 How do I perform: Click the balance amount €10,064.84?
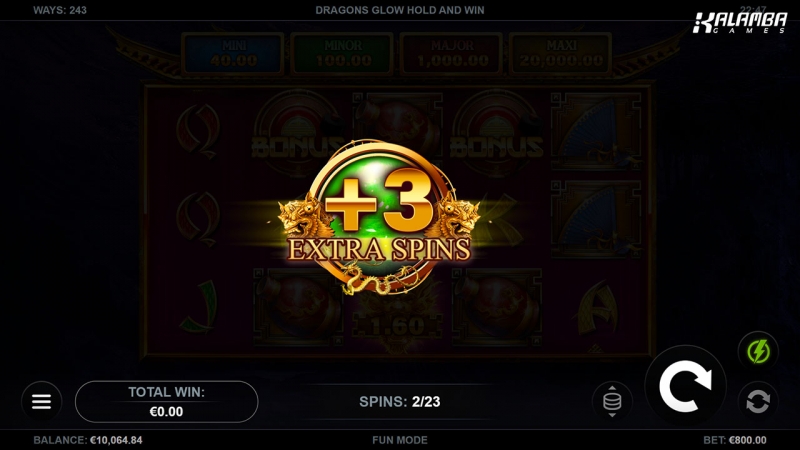116,440
